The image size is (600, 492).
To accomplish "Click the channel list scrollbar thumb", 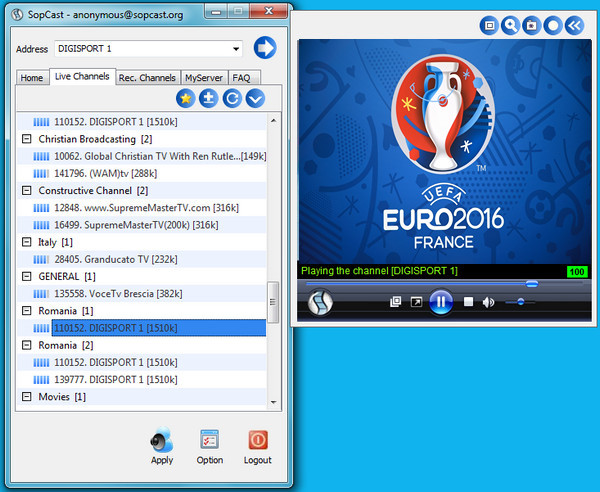I will [273, 302].
